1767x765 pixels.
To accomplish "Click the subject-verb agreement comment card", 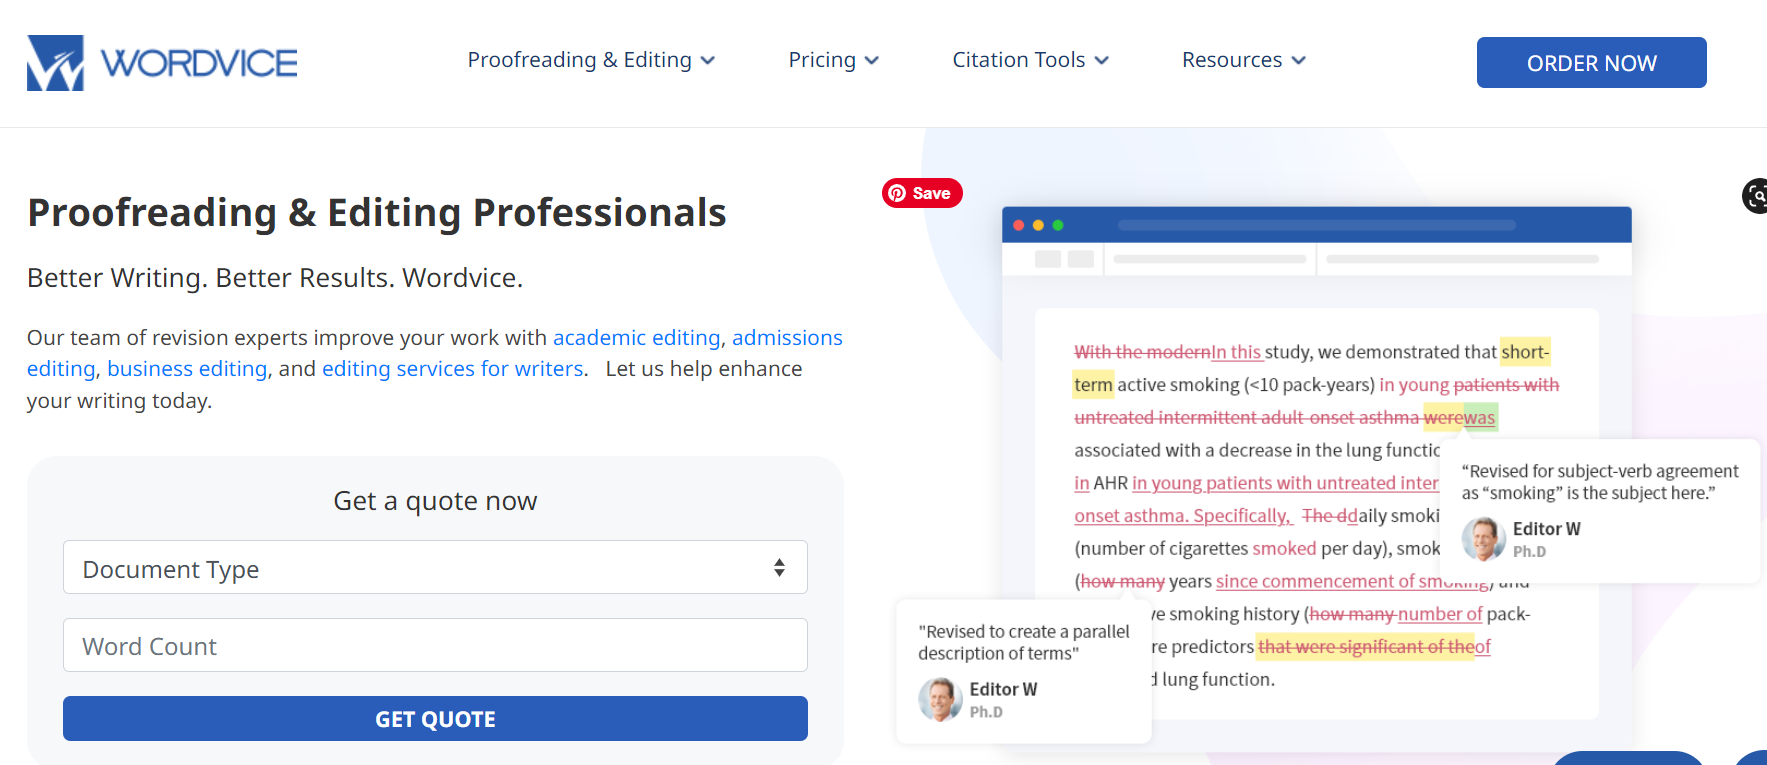I will tap(1600, 511).
